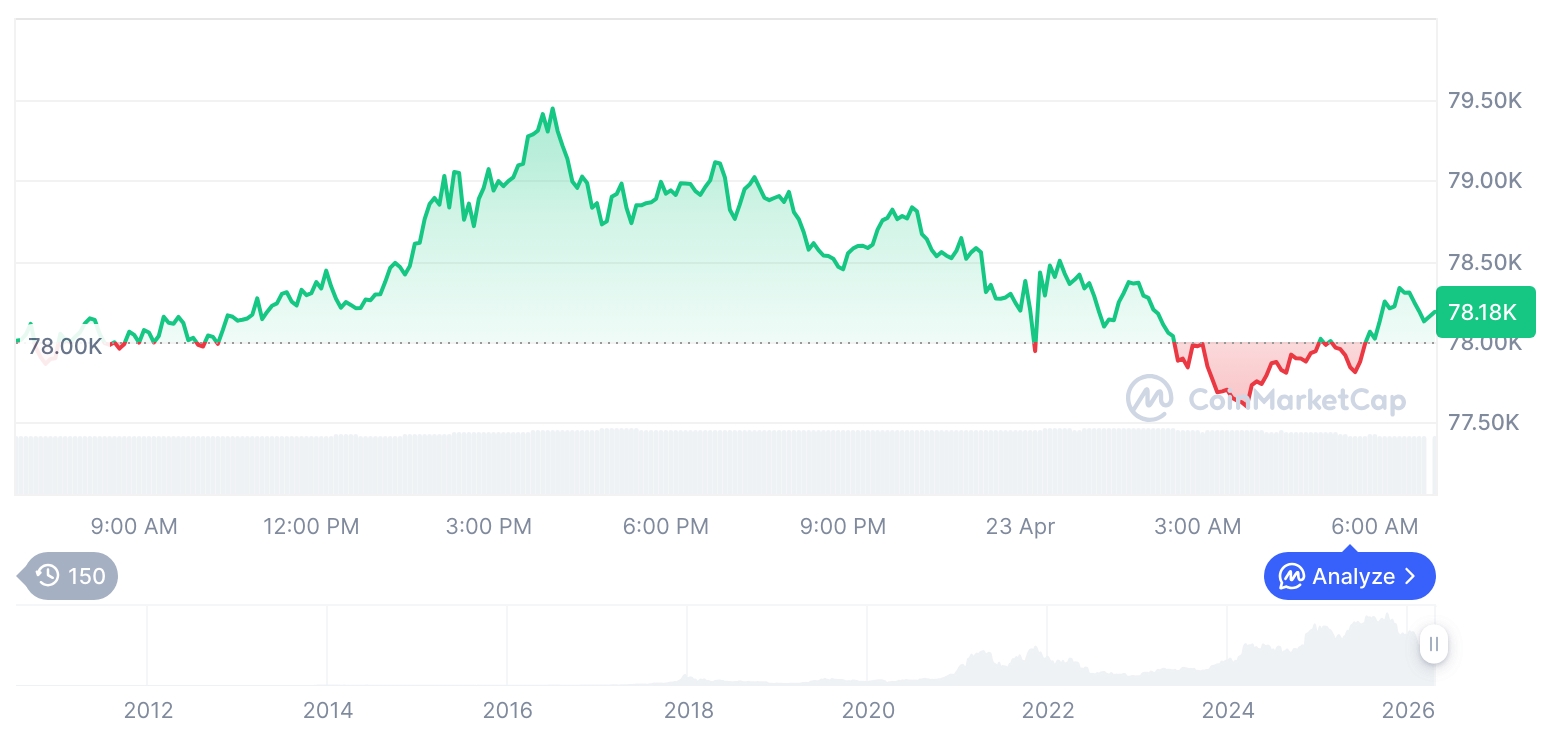Select 2012 on the navigator timeline
This screenshot has width=1566, height=732.
point(148,711)
